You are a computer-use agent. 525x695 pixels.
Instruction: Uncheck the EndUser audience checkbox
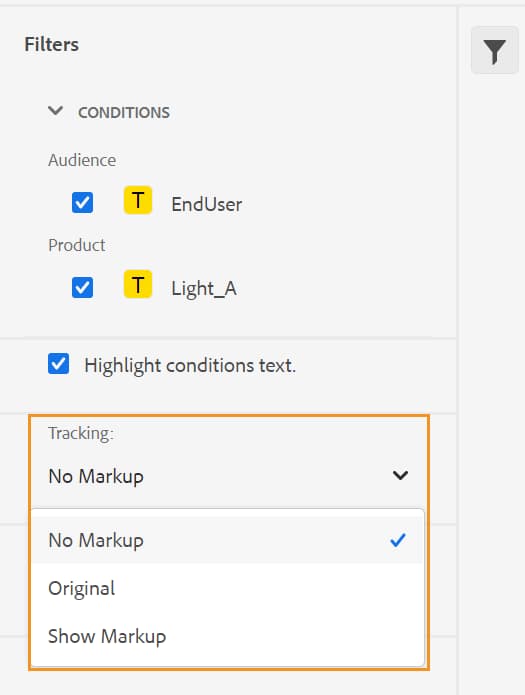pos(82,203)
